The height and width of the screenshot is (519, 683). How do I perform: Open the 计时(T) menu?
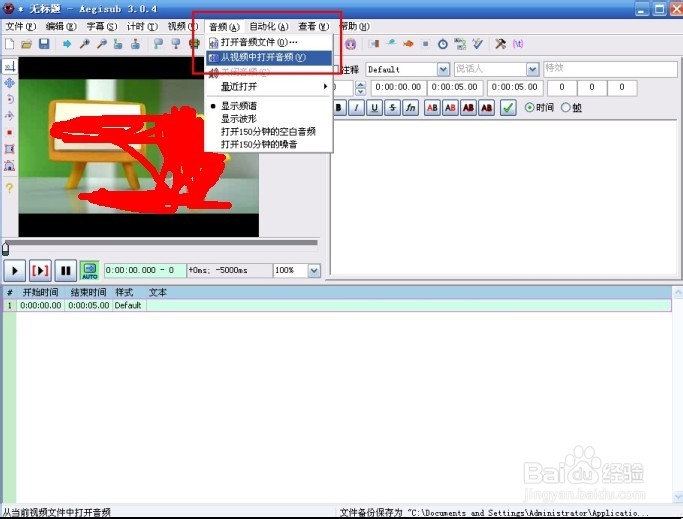[x=142, y=27]
